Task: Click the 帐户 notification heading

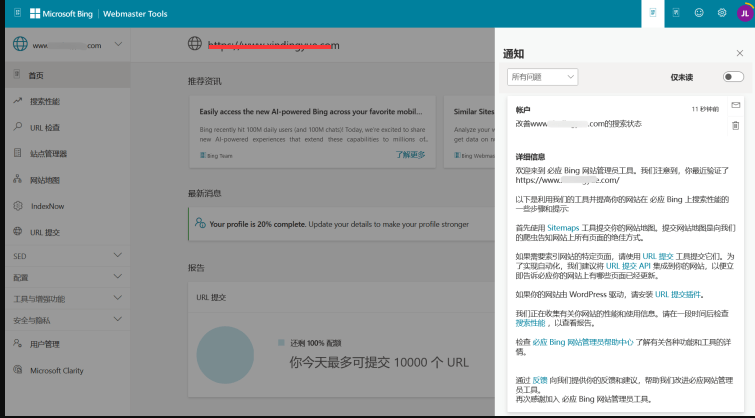Action: click(523, 110)
